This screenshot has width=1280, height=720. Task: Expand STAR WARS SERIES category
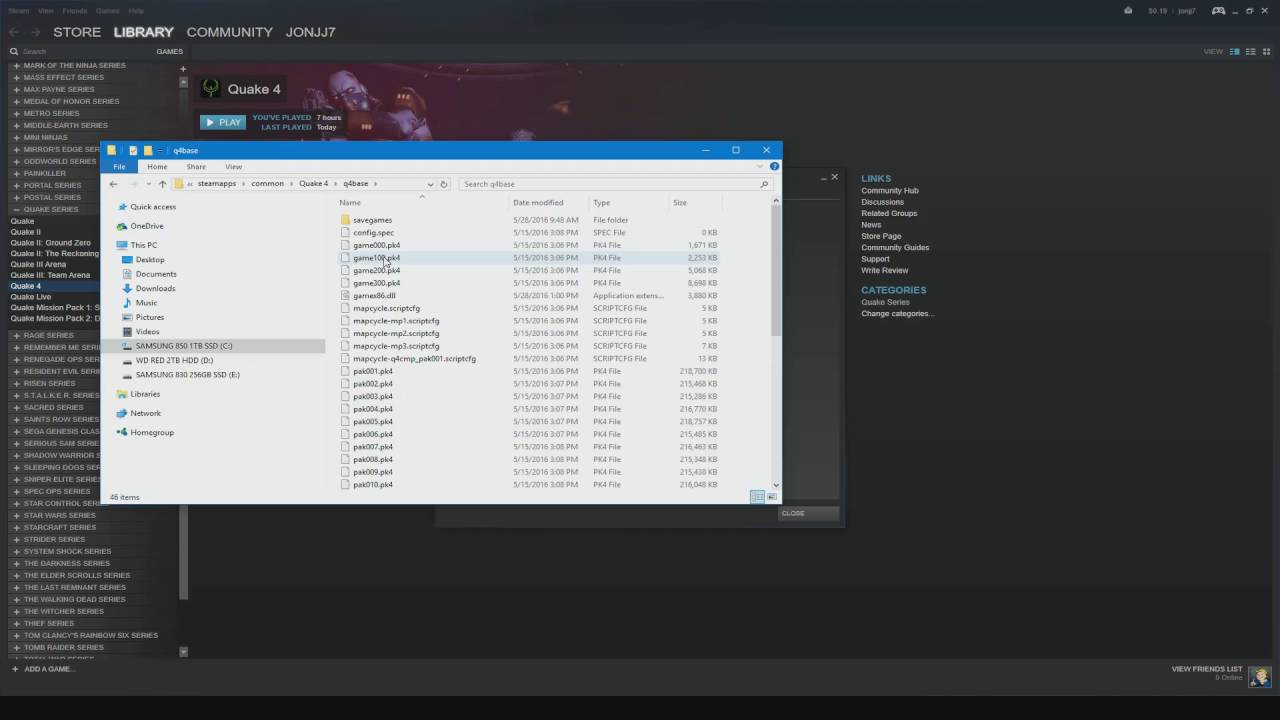pyautogui.click(x=16, y=515)
